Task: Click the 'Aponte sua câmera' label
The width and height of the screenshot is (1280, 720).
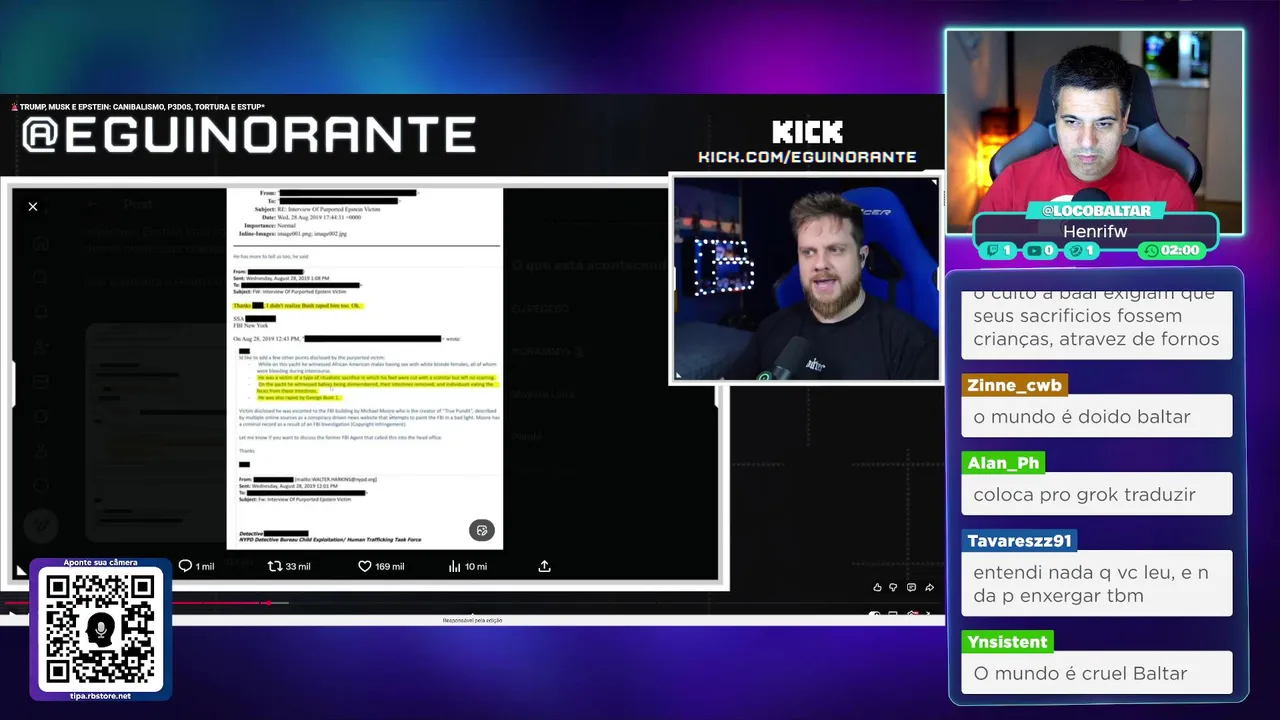Action: tap(100, 563)
